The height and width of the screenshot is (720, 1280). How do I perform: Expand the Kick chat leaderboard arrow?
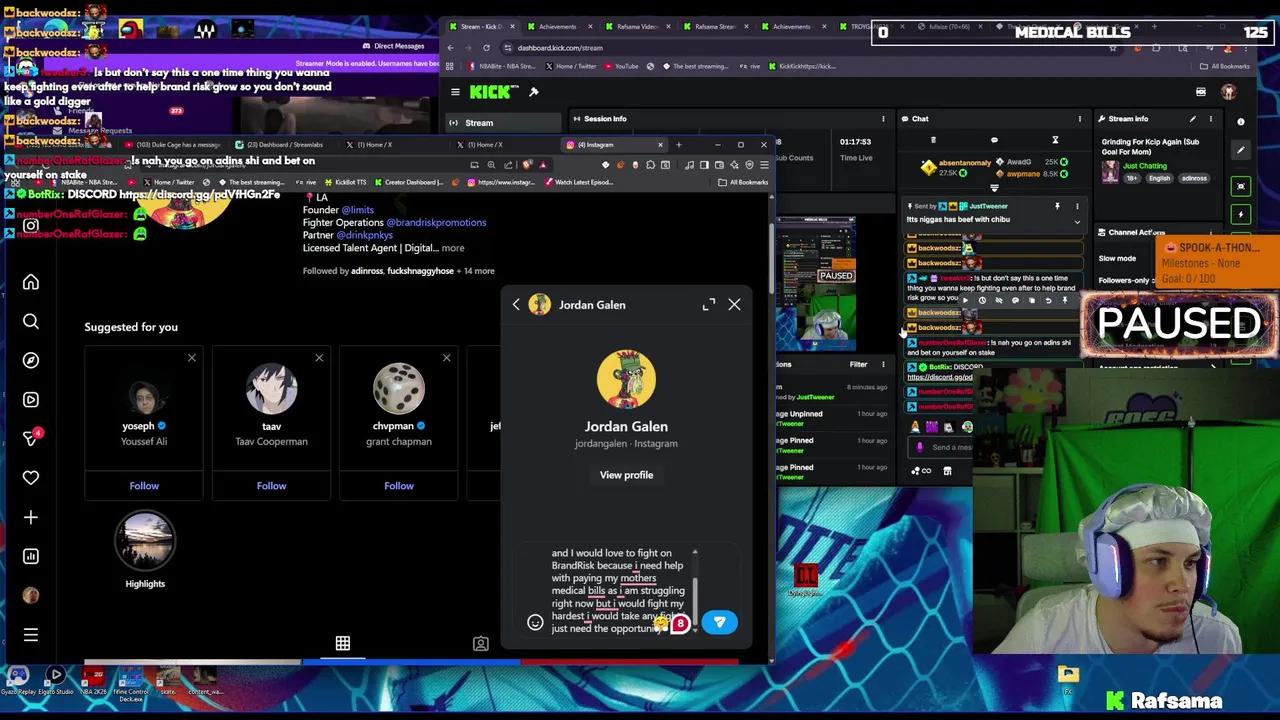(x=994, y=188)
